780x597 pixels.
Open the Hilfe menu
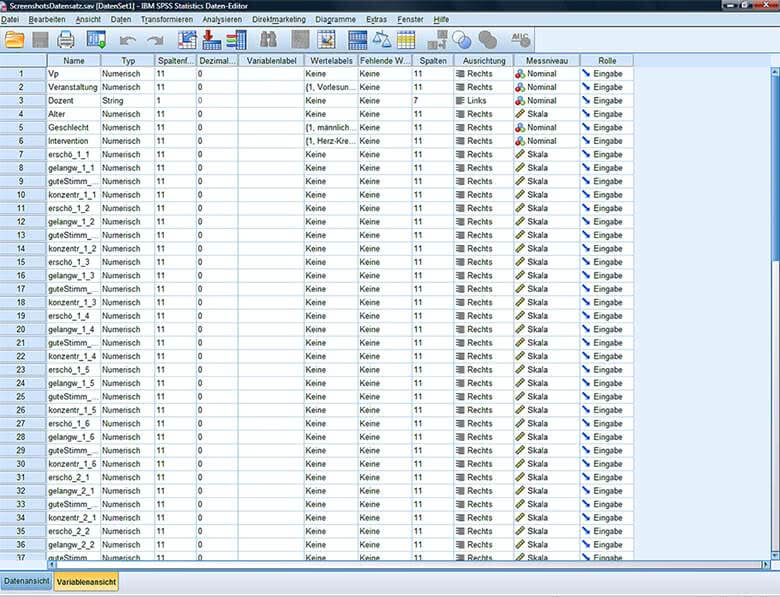click(441, 19)
